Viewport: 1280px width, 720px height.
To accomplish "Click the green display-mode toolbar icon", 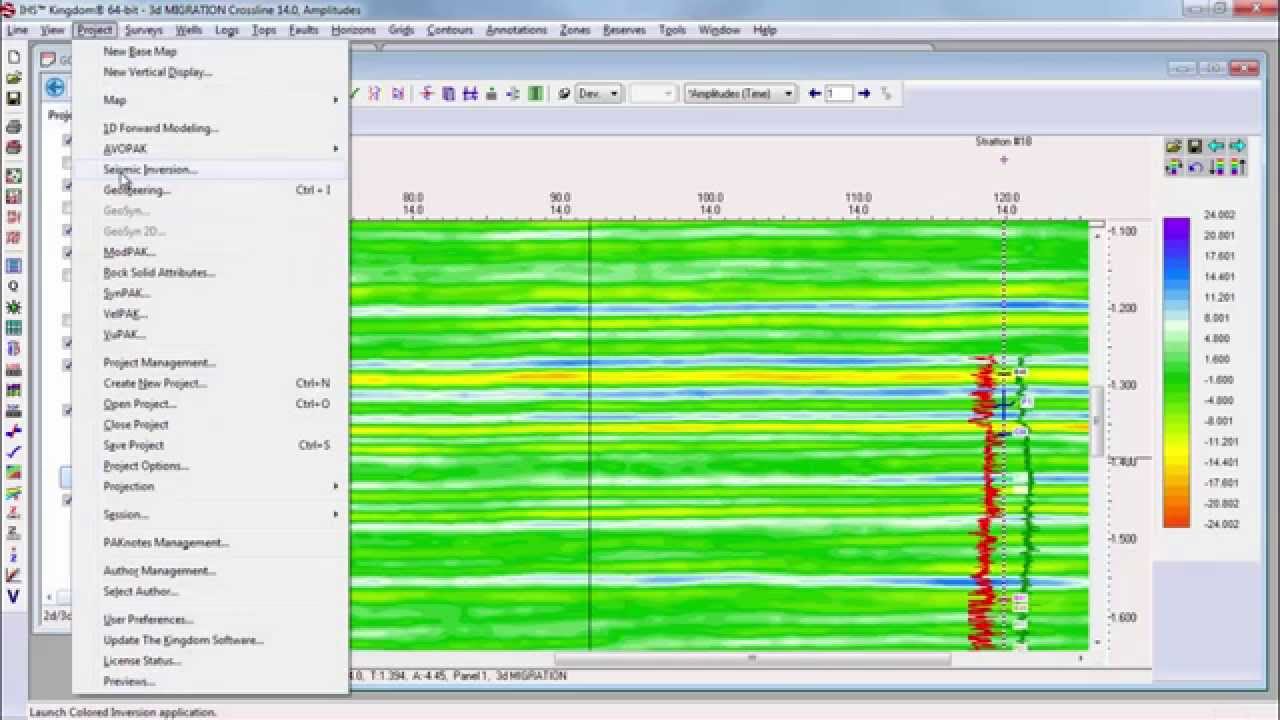I will coord(536,93).
